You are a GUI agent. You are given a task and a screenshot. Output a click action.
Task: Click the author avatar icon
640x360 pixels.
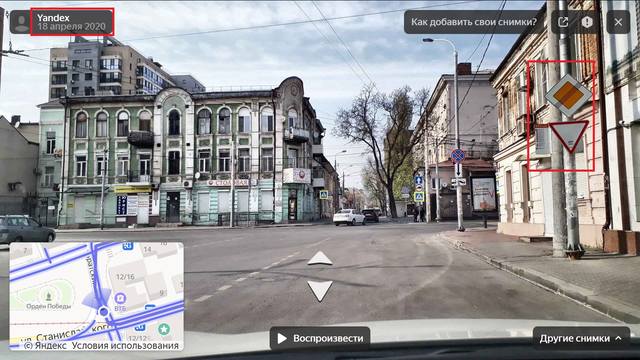click(x=21, y=22)
